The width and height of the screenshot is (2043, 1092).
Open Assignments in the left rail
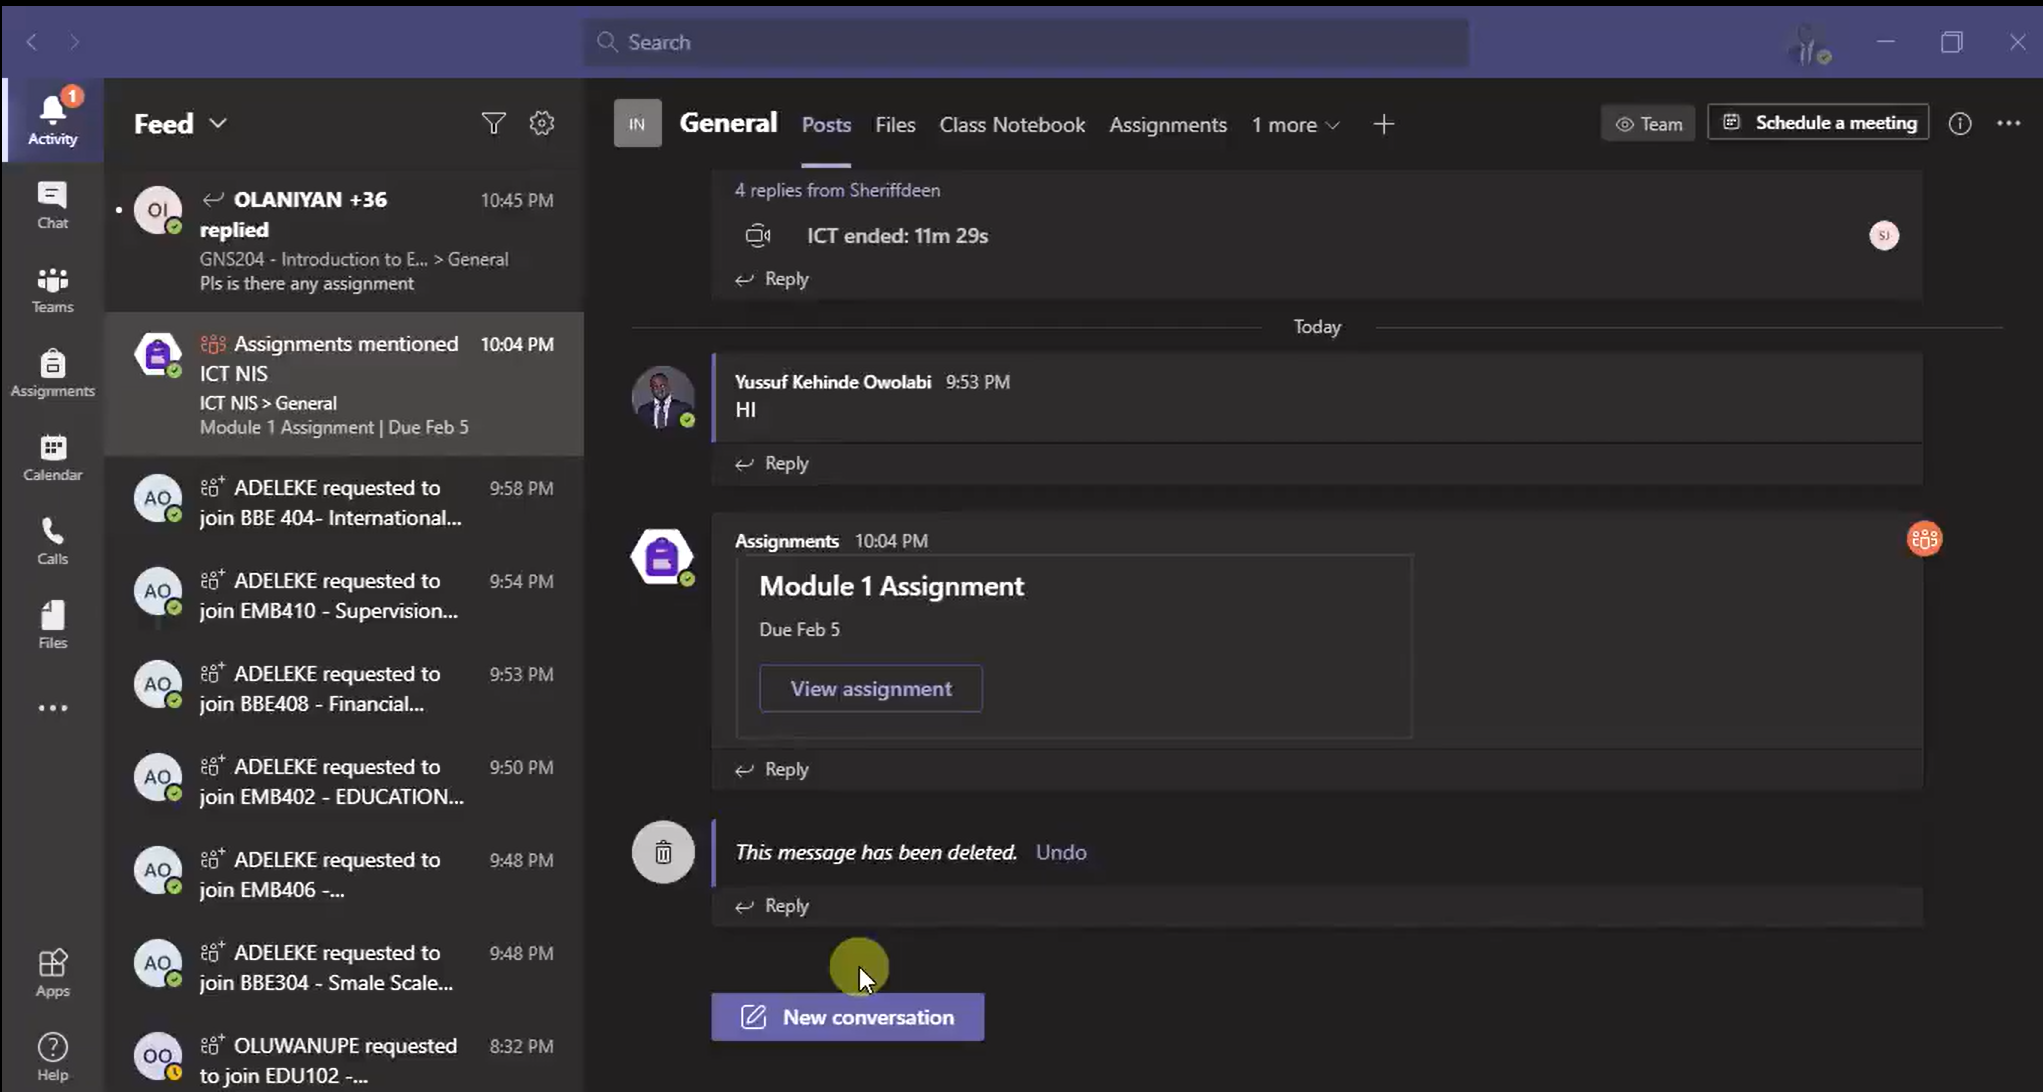coord(52,373)
